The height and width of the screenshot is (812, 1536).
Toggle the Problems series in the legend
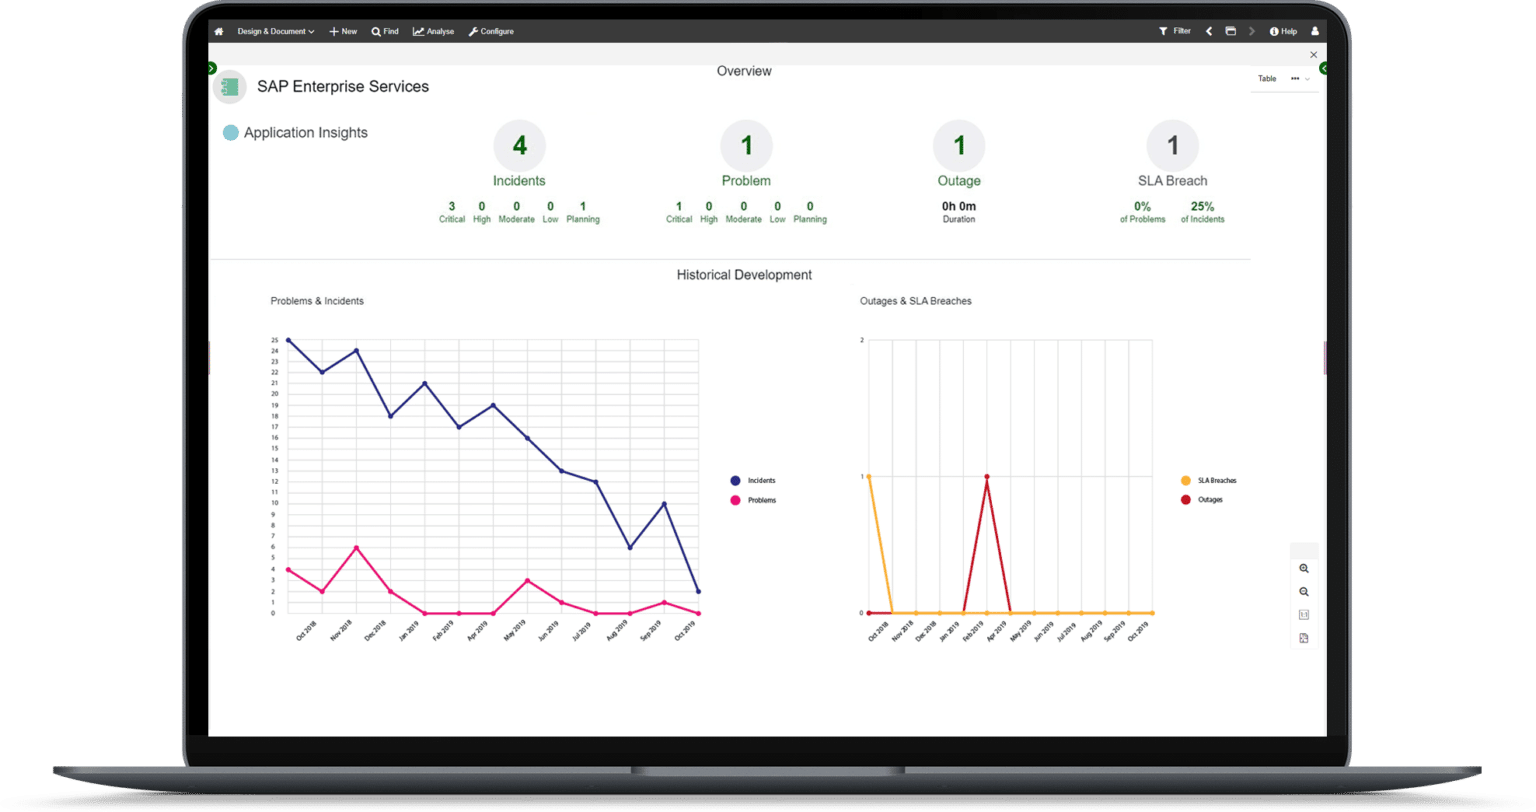click(752, 500)
